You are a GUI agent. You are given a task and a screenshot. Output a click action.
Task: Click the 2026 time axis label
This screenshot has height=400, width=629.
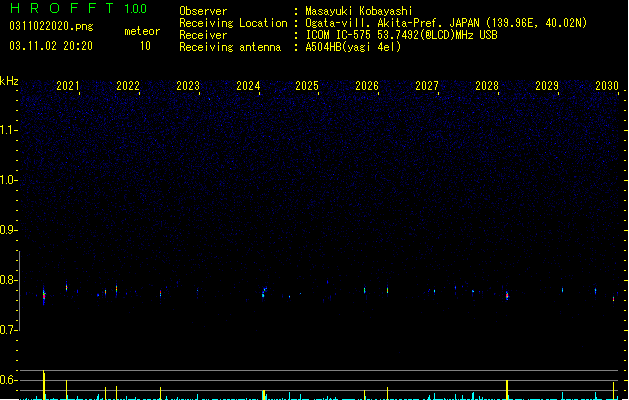click(x=367, y=86)
